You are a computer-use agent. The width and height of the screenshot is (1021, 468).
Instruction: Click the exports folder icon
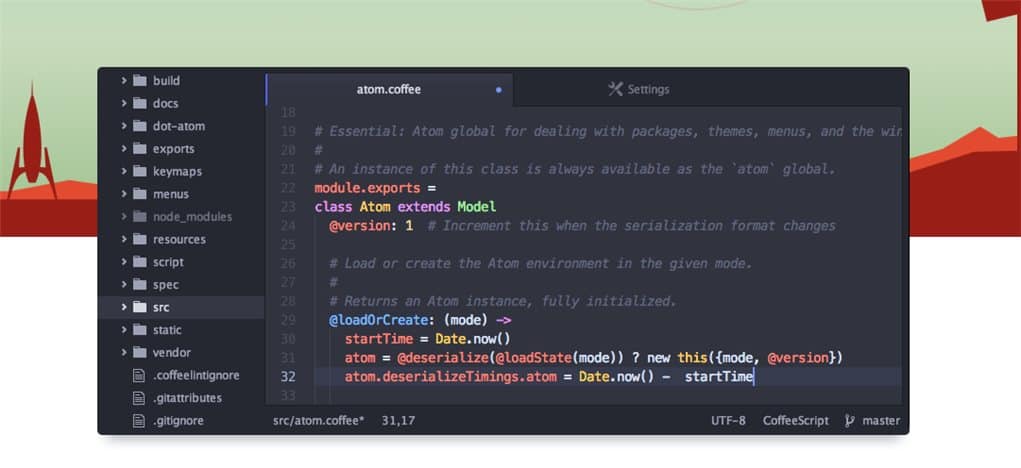pyautogui.click(x=139, y=149)
